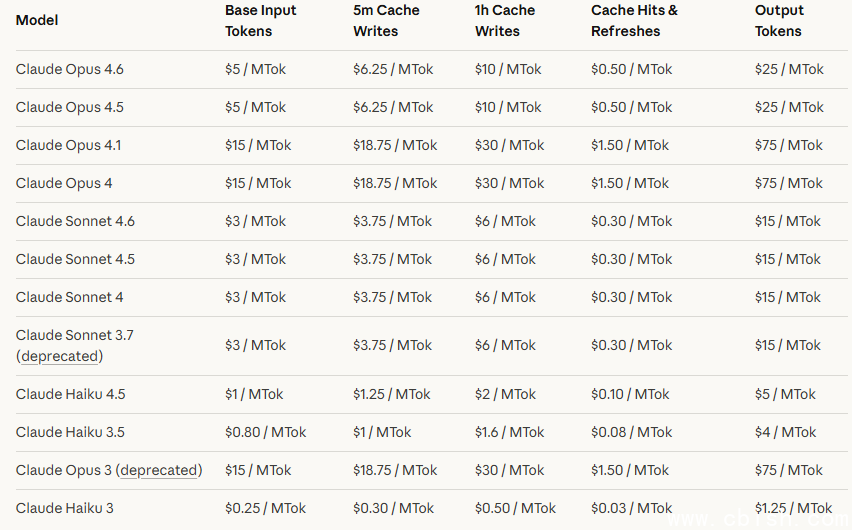Click the Claude Sonnet 4 output tokens price
The width and height of the screenshot is (852, 530).
tap(789, 297)
